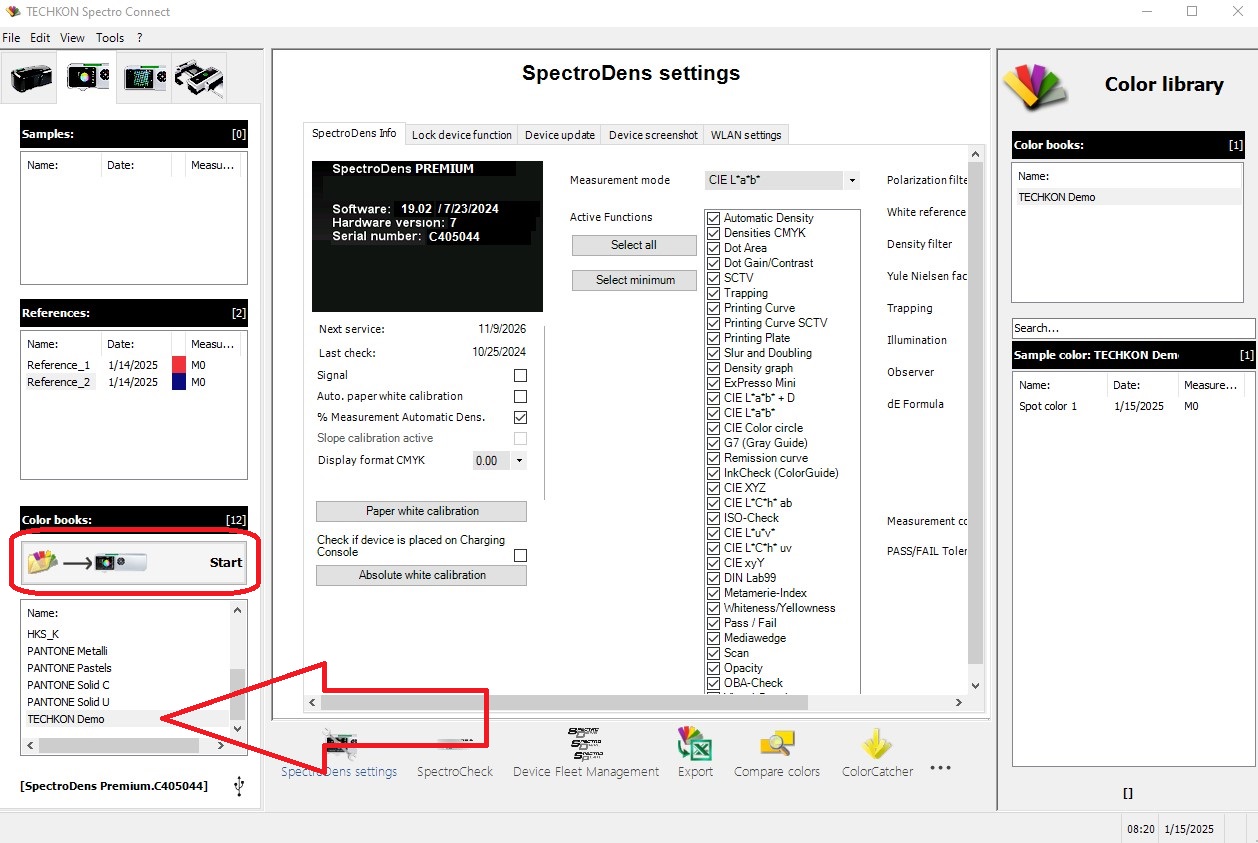Uncheck Automatic Density function

713,218
